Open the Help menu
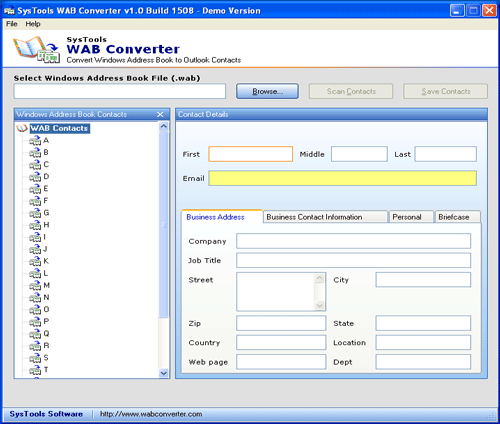 click(x=33, y=24)
